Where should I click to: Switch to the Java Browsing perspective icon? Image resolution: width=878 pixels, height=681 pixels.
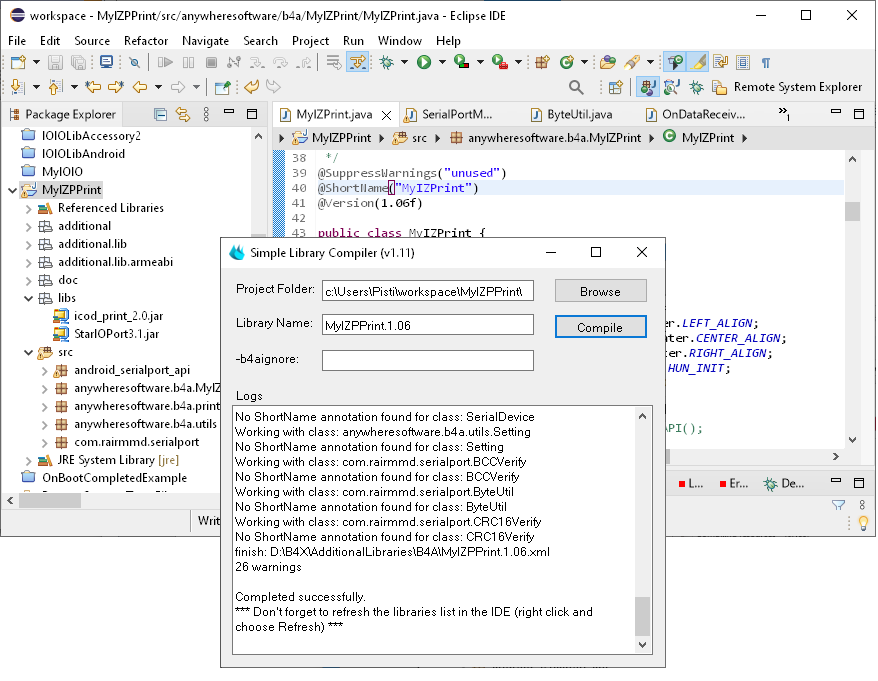671,87
